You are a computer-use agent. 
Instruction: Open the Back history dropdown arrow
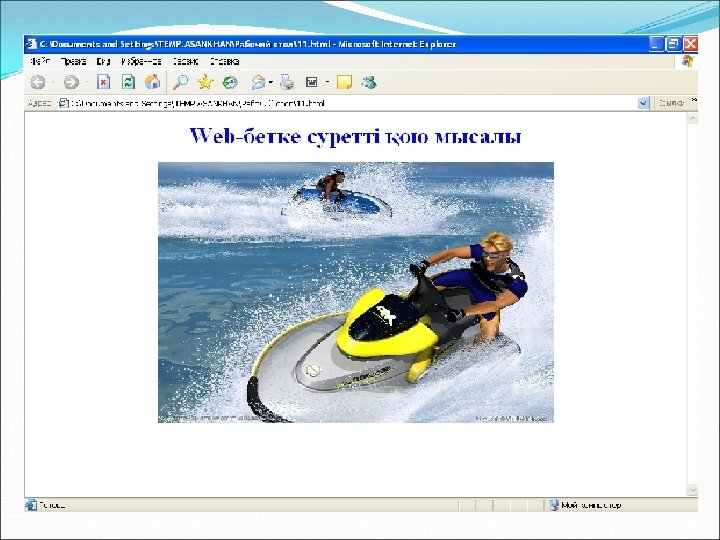coord(53,83)
